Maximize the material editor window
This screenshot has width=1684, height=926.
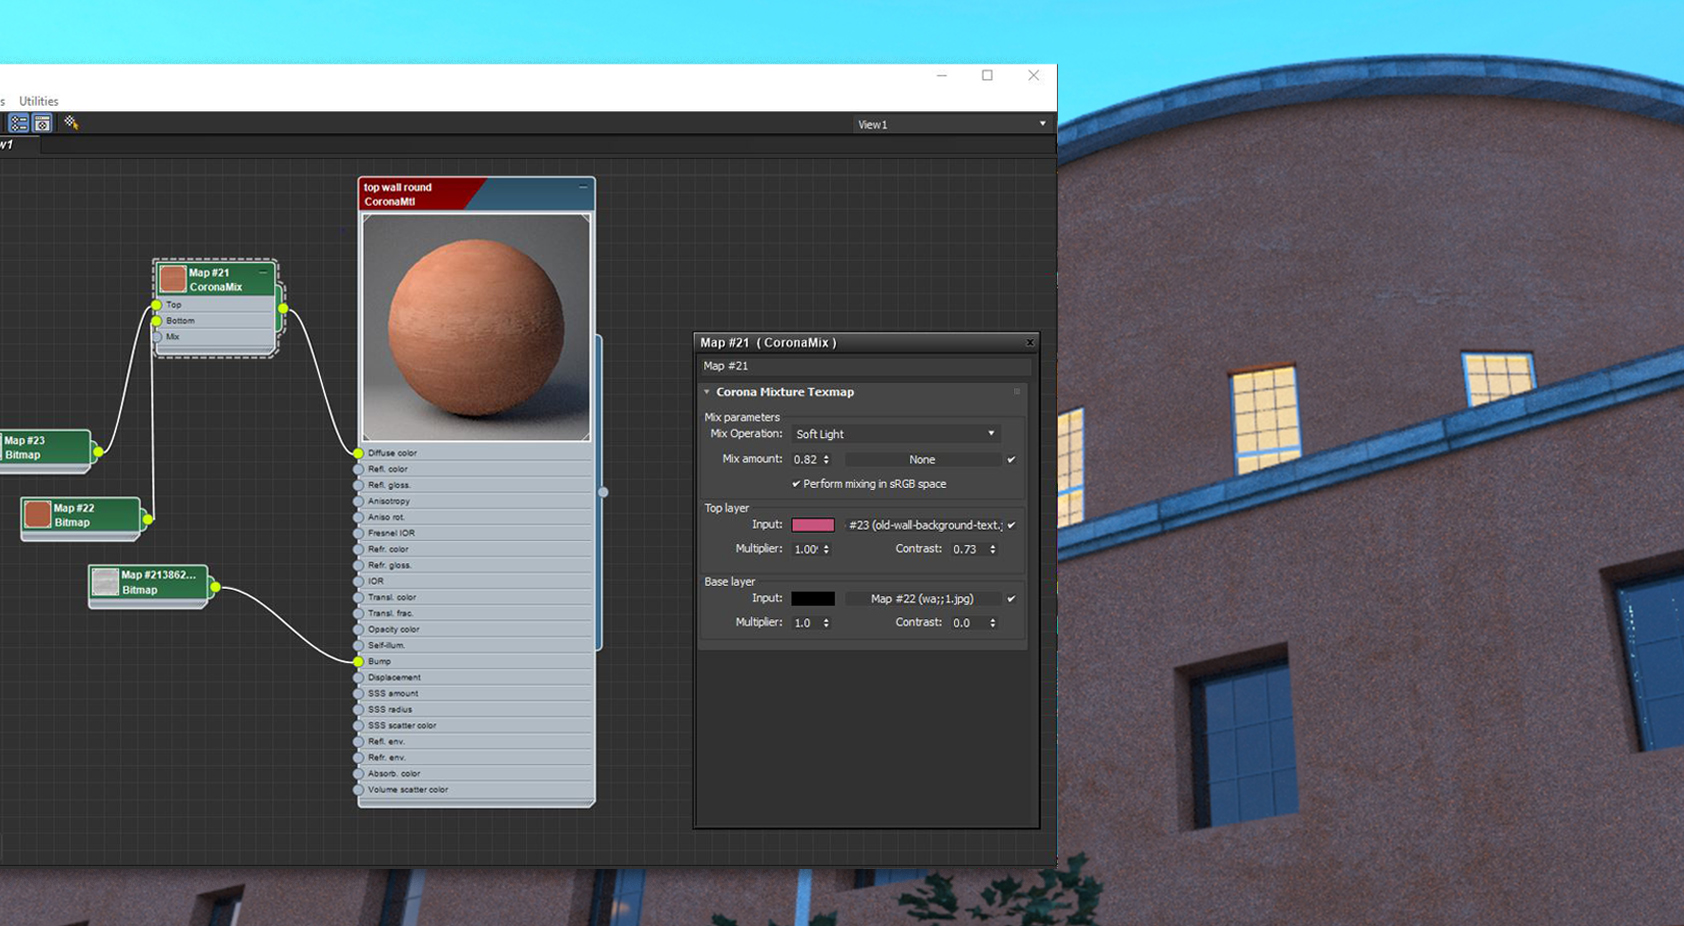[987, 75]
